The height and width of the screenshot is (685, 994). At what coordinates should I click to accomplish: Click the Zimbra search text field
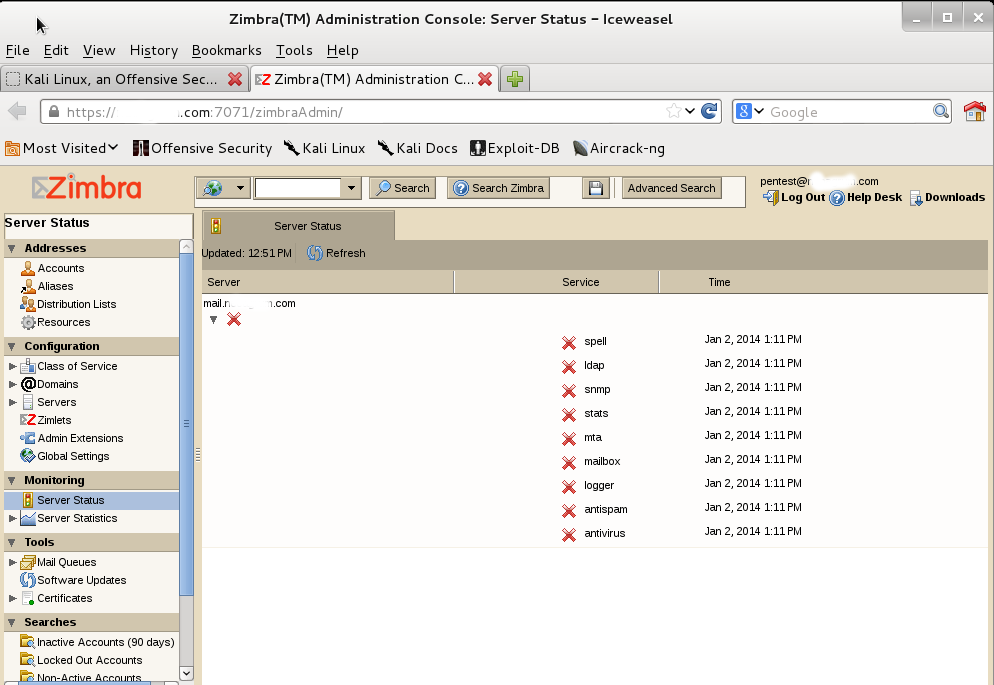[297, 188]
